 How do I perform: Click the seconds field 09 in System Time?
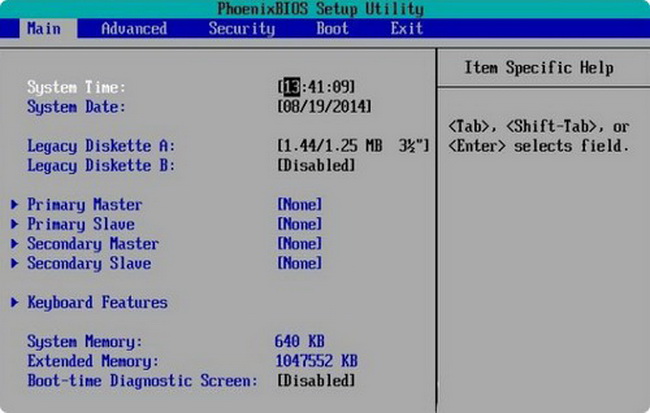point(341,87)
